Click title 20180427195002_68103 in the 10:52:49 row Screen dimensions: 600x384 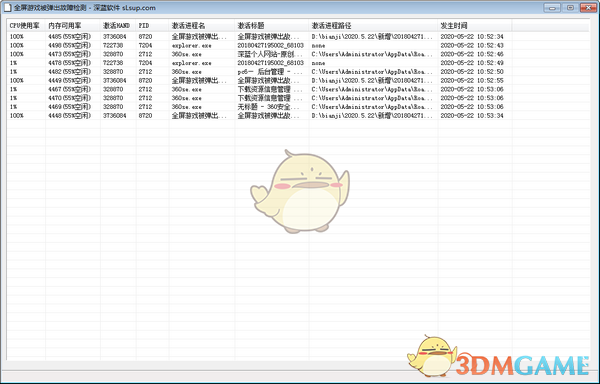[271, 63]
